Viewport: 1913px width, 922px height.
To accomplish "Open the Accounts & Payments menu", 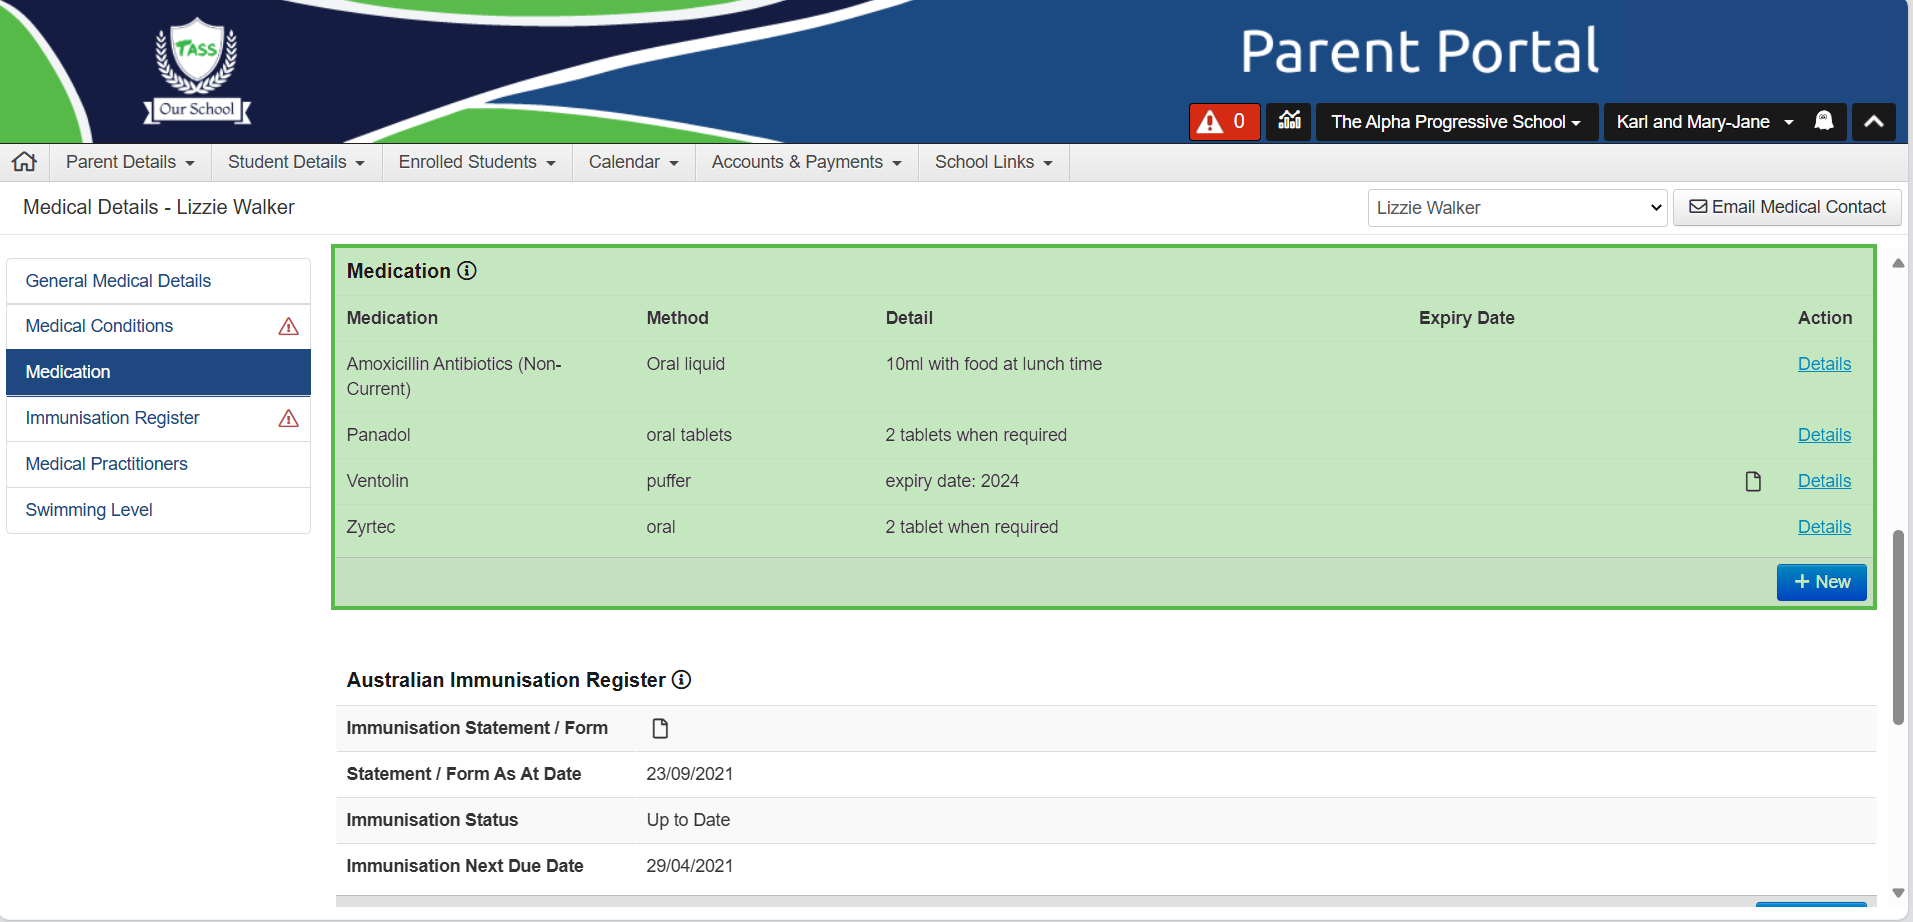I will click(806, 162).
